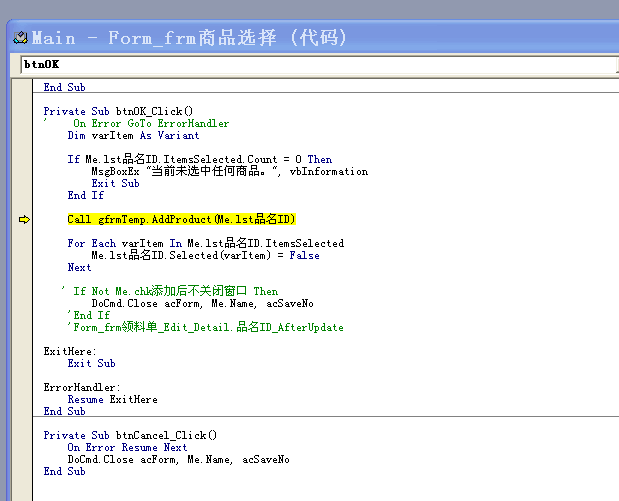
Task: Click the For Each varItem In line
Action: (x=206, y=243)
